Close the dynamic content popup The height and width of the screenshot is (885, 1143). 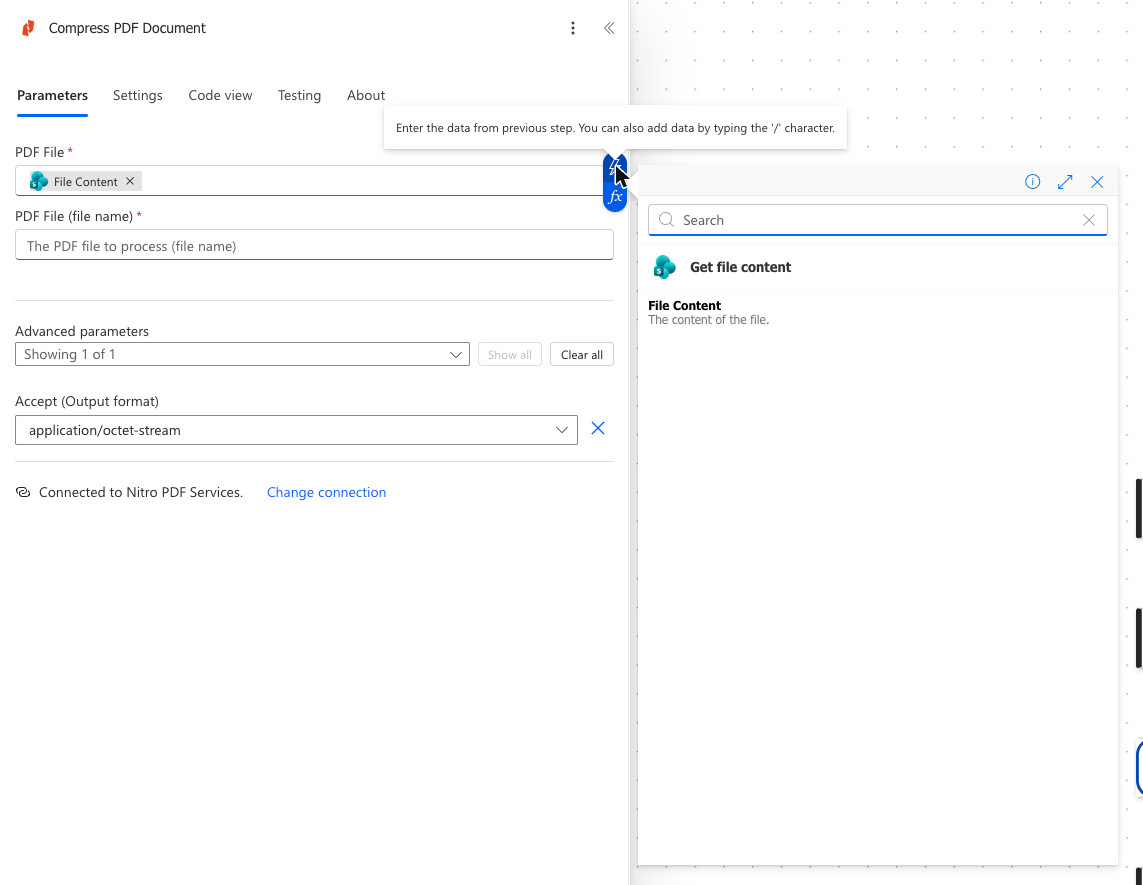pos(1096,182)
